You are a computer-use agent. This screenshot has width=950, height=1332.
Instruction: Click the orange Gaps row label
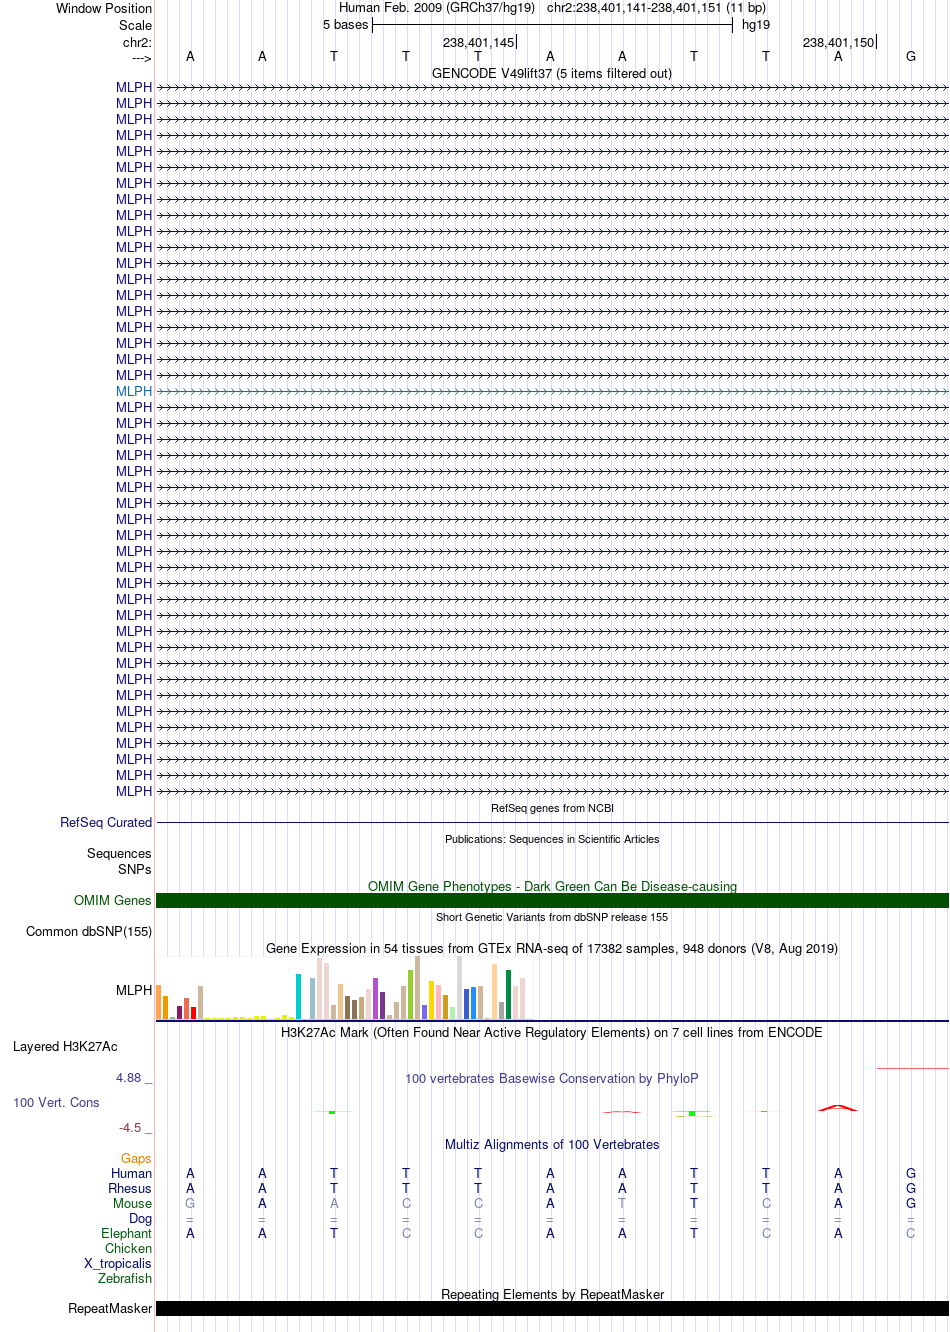(x=137, y=1159)
